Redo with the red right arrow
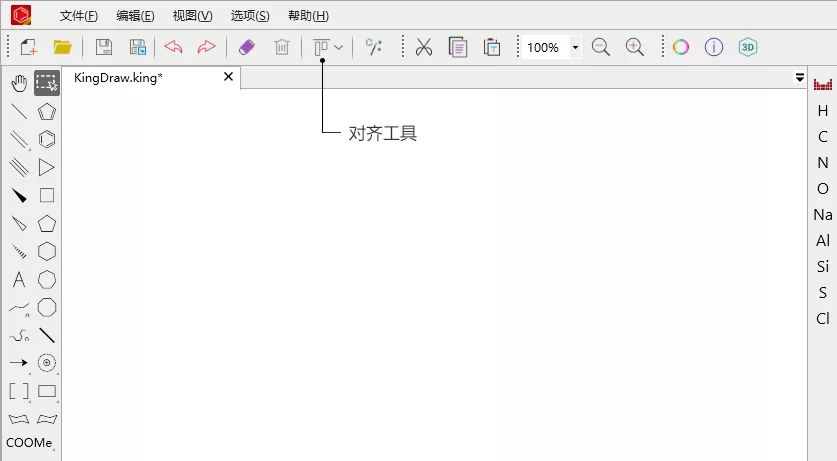The image size is (837, 461). [206, 47]
